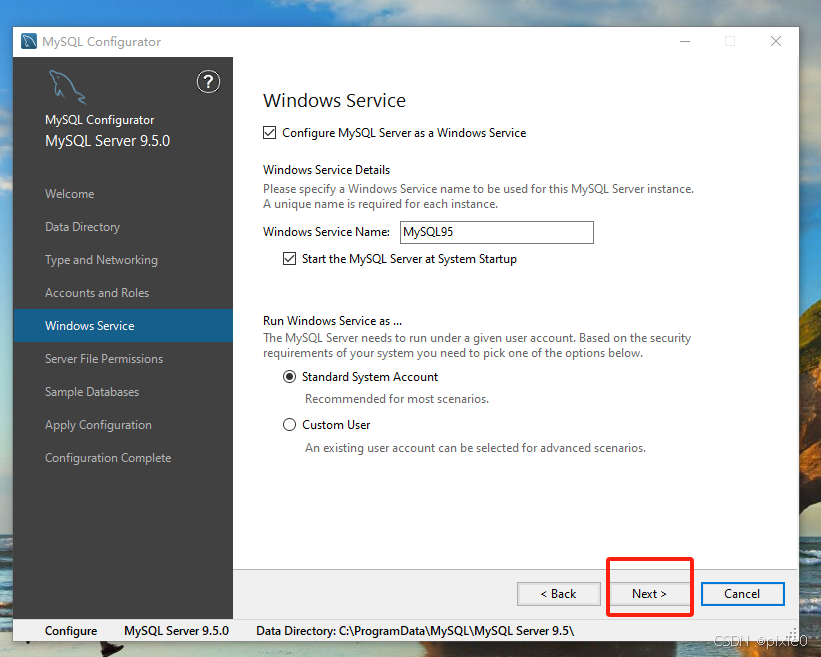Image resolution: width=821 pixels, height=657 pixels.
Task: Click Recommended for most scenarios text
Action: pyautogui.click(x=397, y=399)
